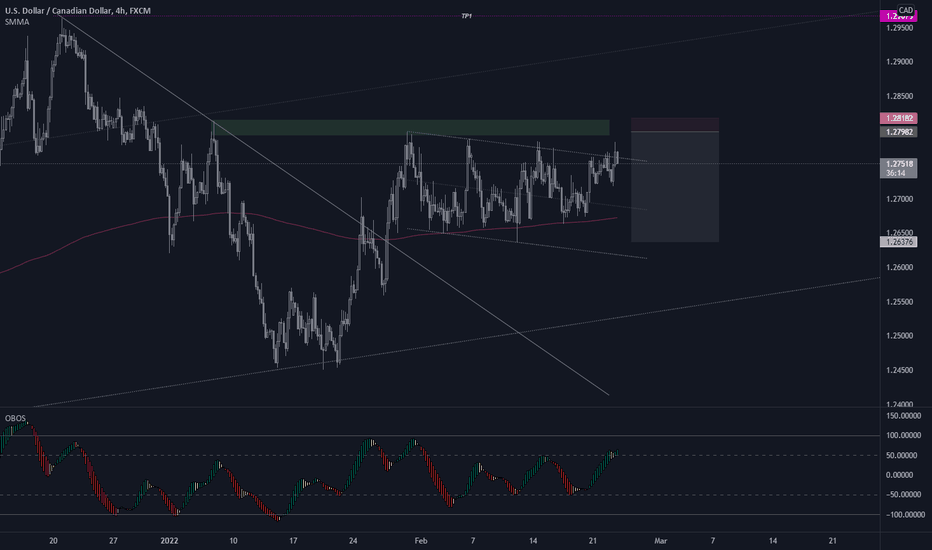Viewport: 932px width, 550px height.
Task: Click the 17 date label on time axis
Action: [293, 541]
